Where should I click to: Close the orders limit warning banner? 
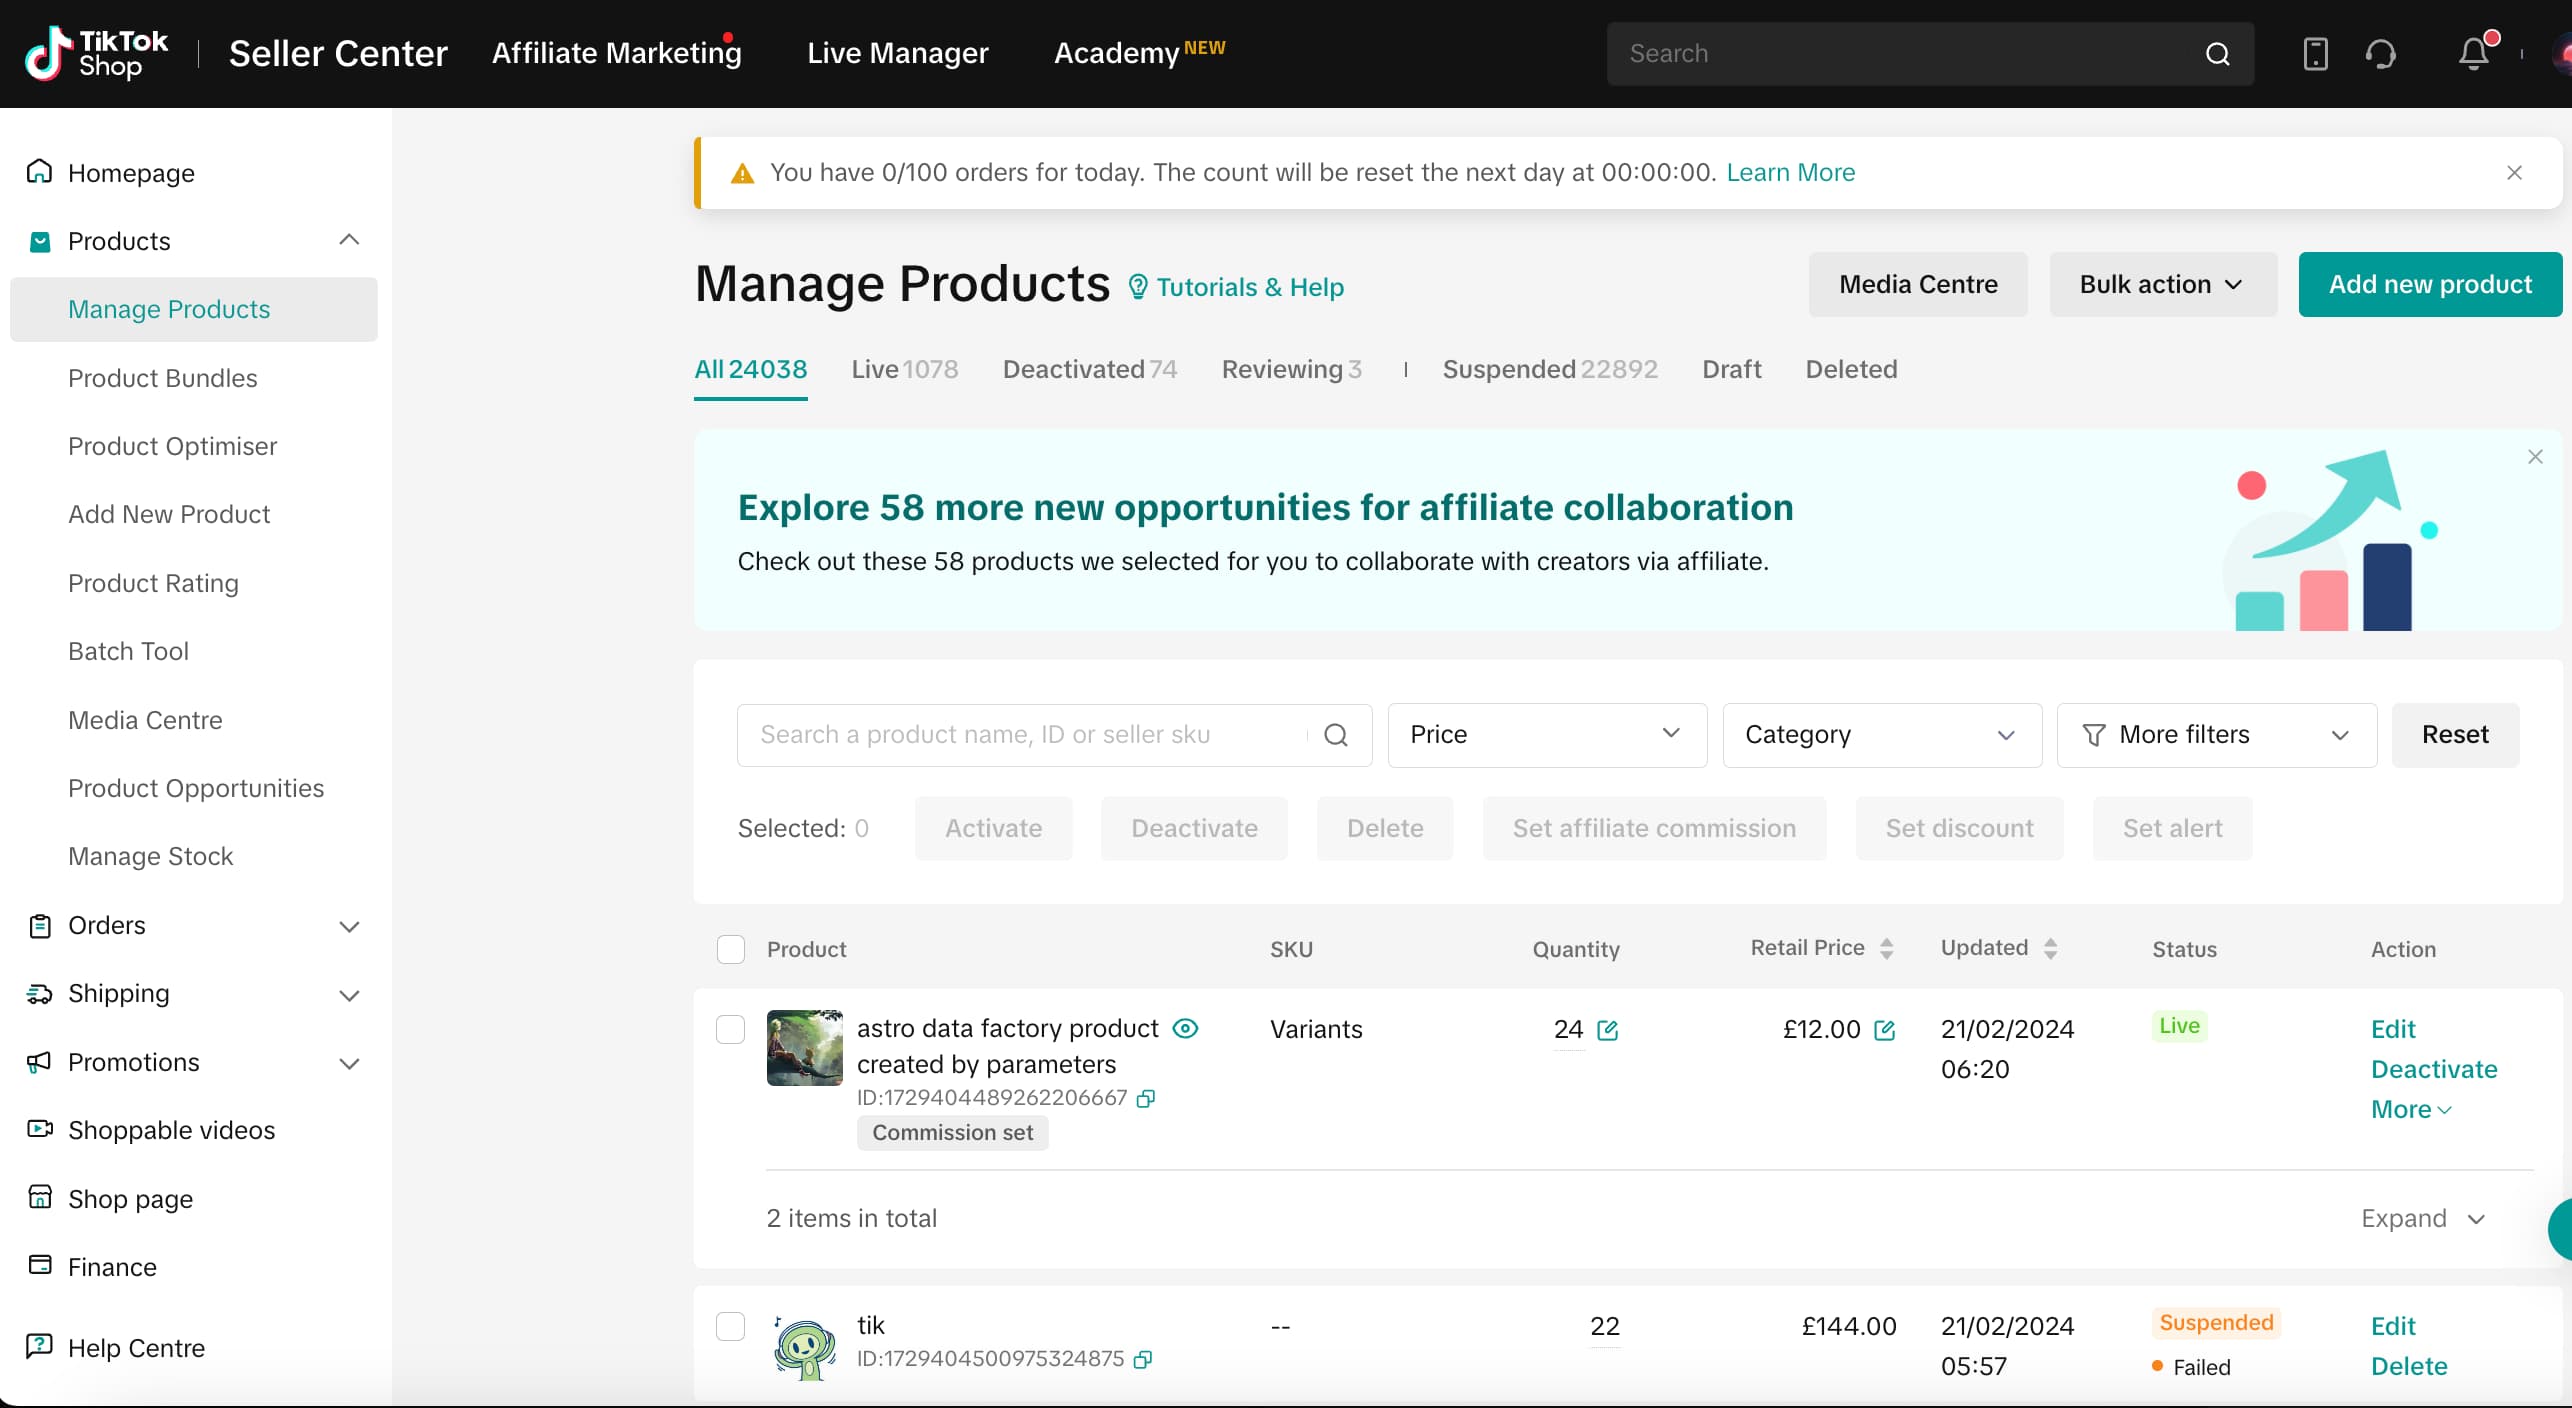pos(2515,173)
